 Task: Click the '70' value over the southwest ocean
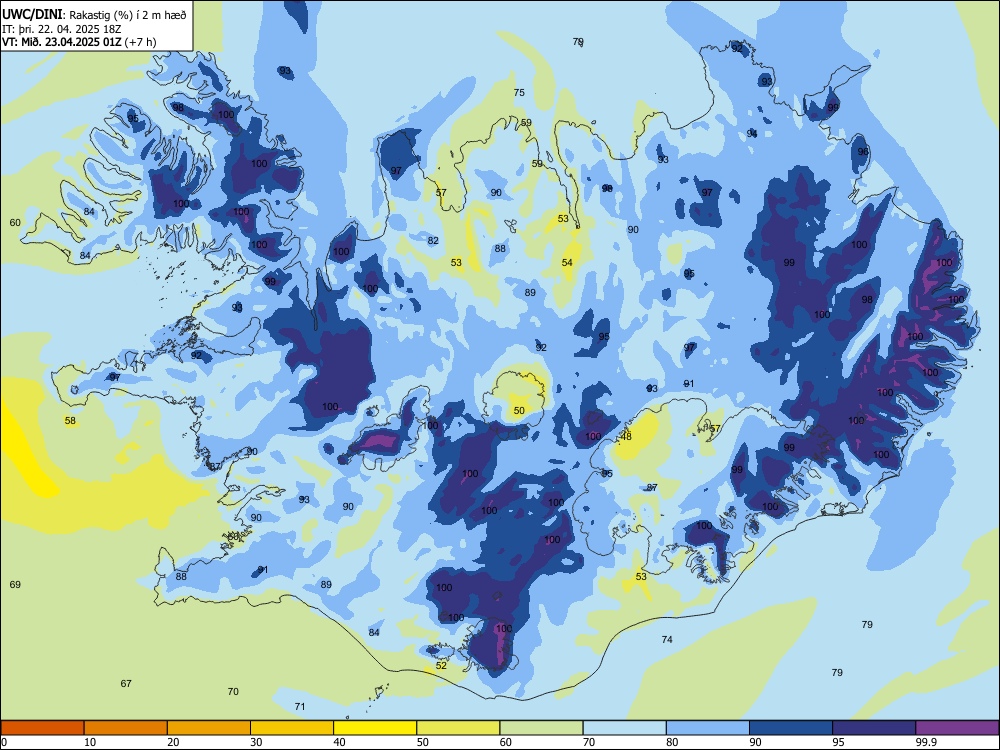coord(233,691)
